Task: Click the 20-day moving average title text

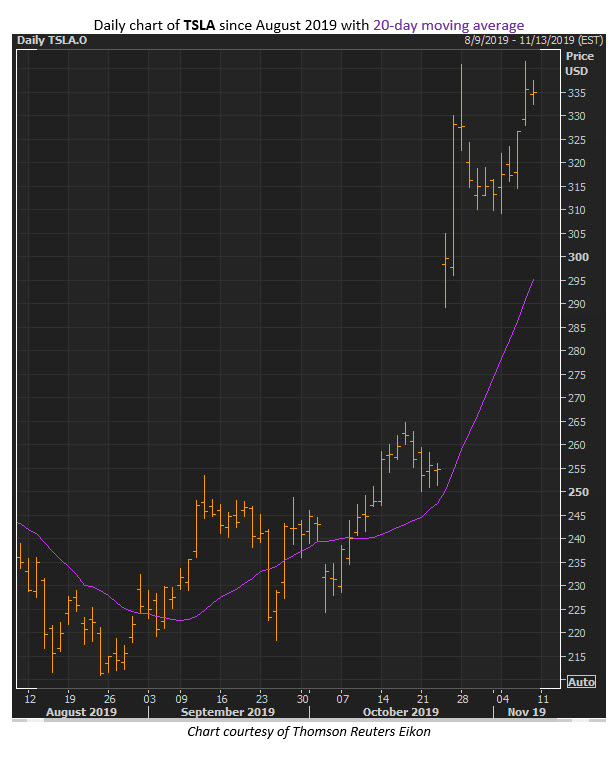Action: click(x=448, y=25)
